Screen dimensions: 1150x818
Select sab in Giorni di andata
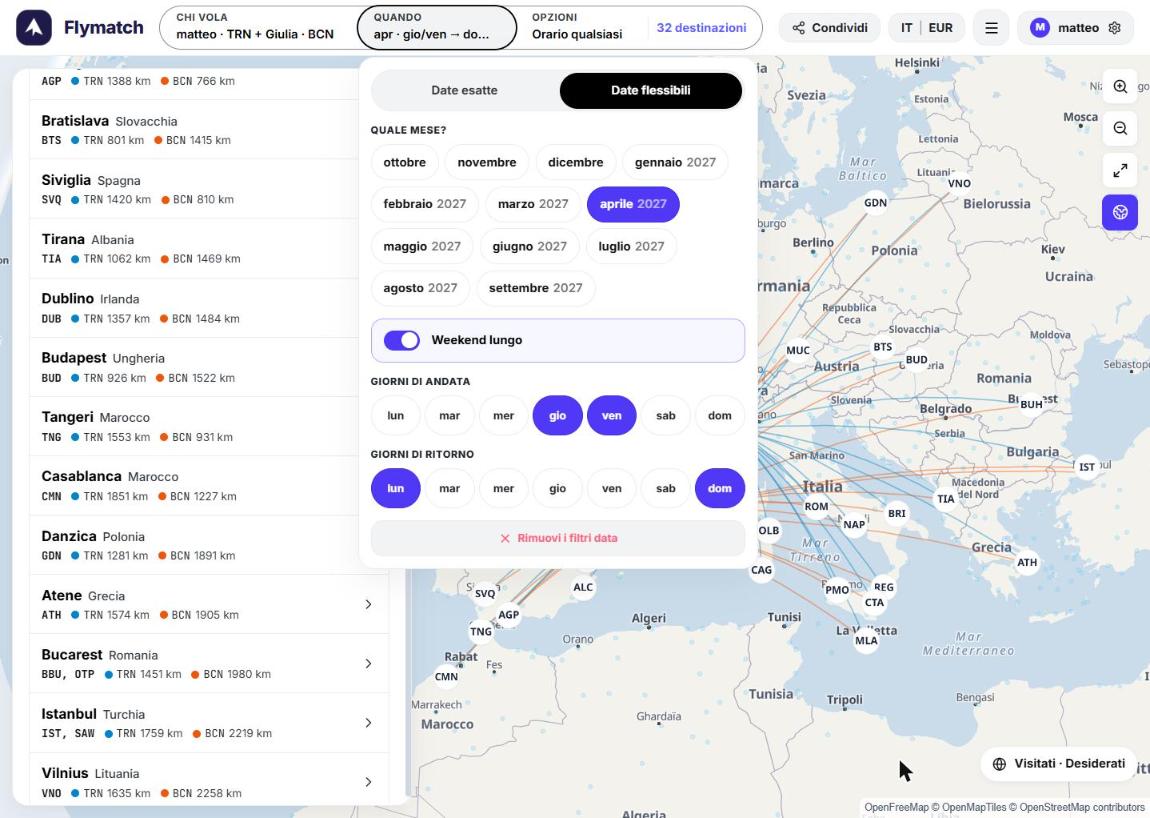click(665, 415)
